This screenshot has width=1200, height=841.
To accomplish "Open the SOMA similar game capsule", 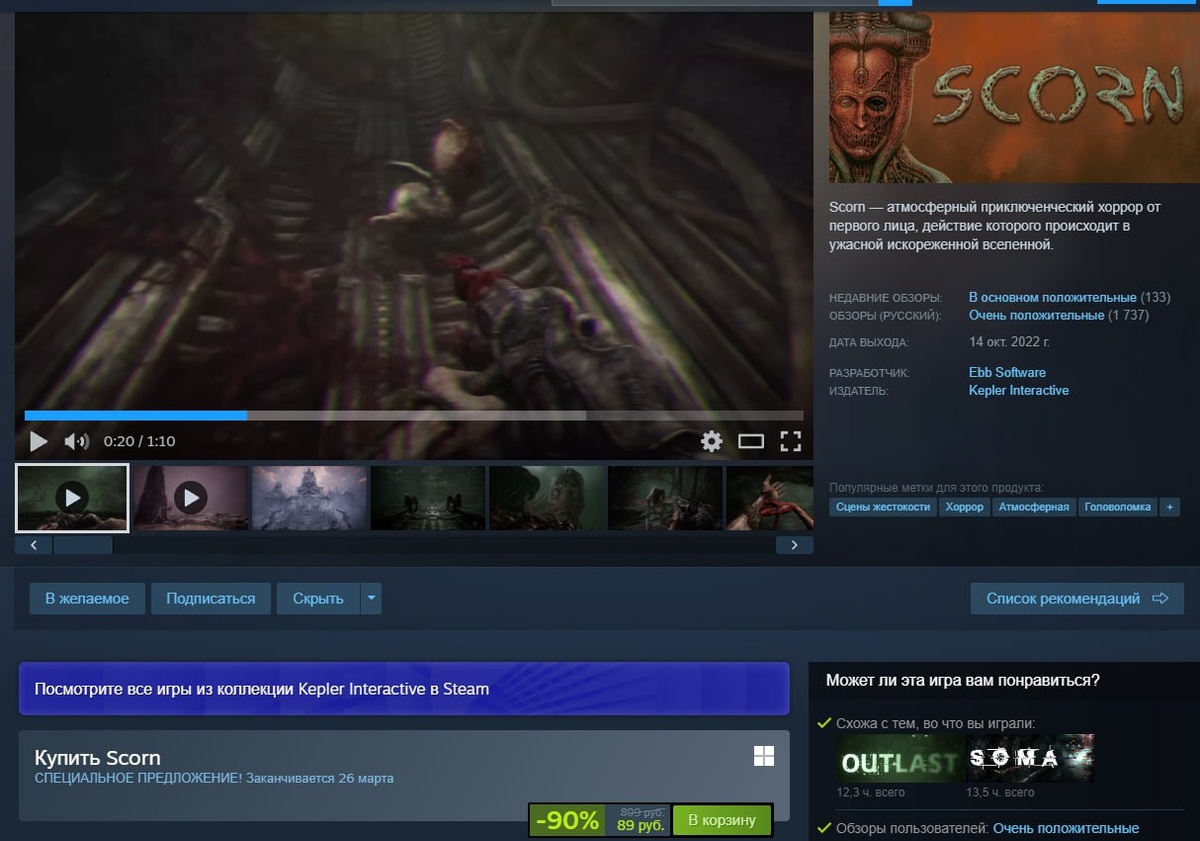I will click(x=1029, y=760).
